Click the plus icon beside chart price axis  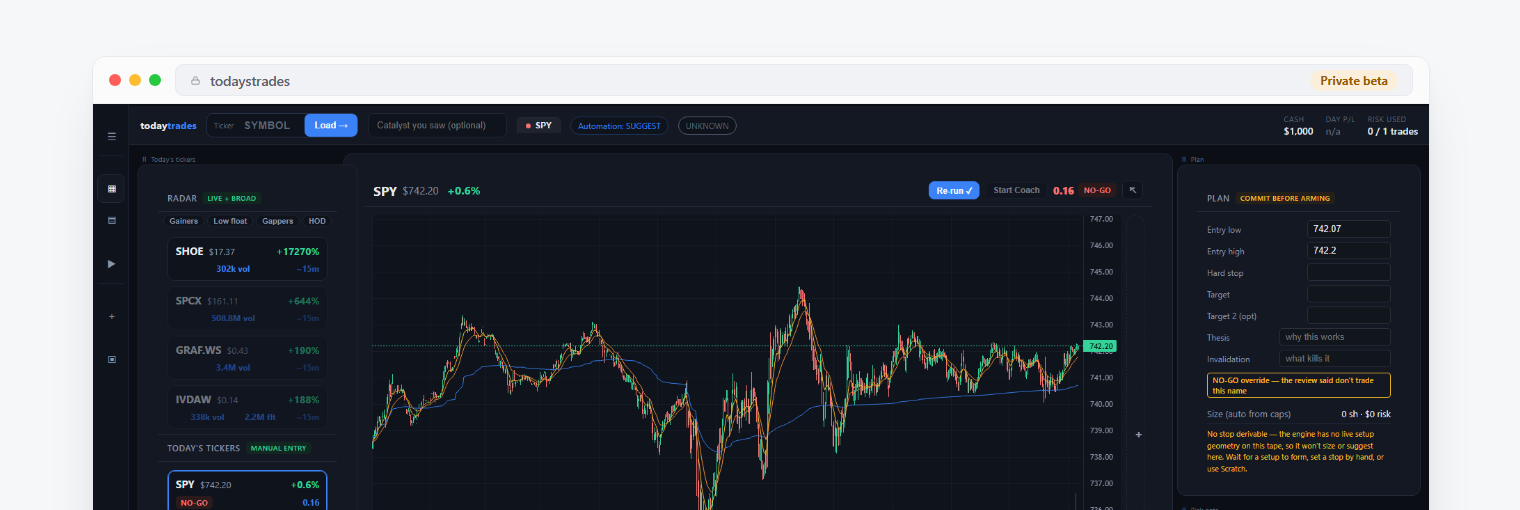(1139, 435)
